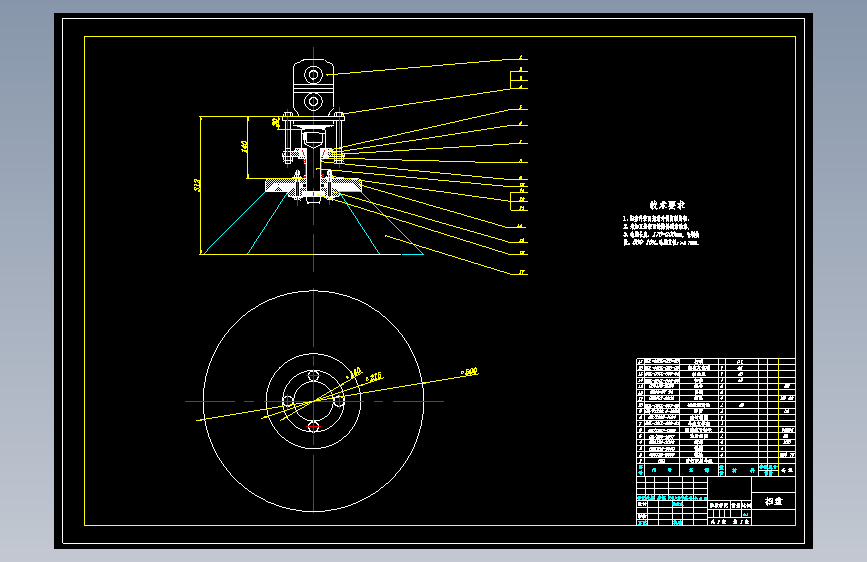Viewport: 867px width, 562px height.
Task: Select the 扫盘 title block cell
Action: [x=774, y=501]
